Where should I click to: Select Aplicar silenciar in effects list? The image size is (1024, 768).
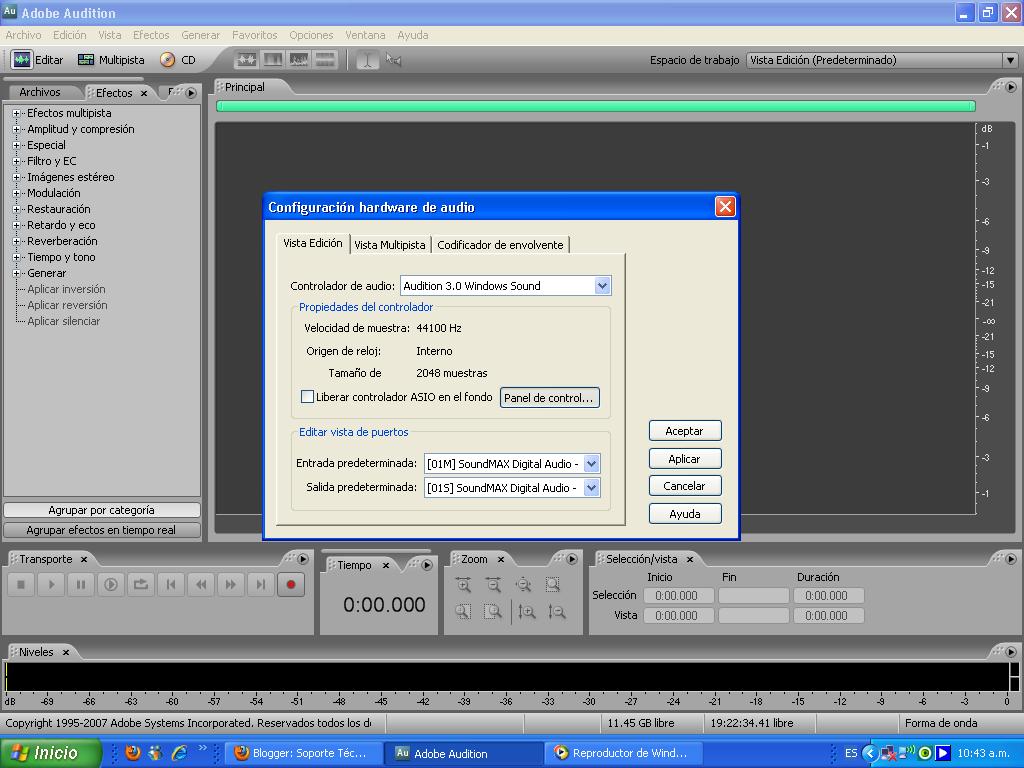point(63,321)
